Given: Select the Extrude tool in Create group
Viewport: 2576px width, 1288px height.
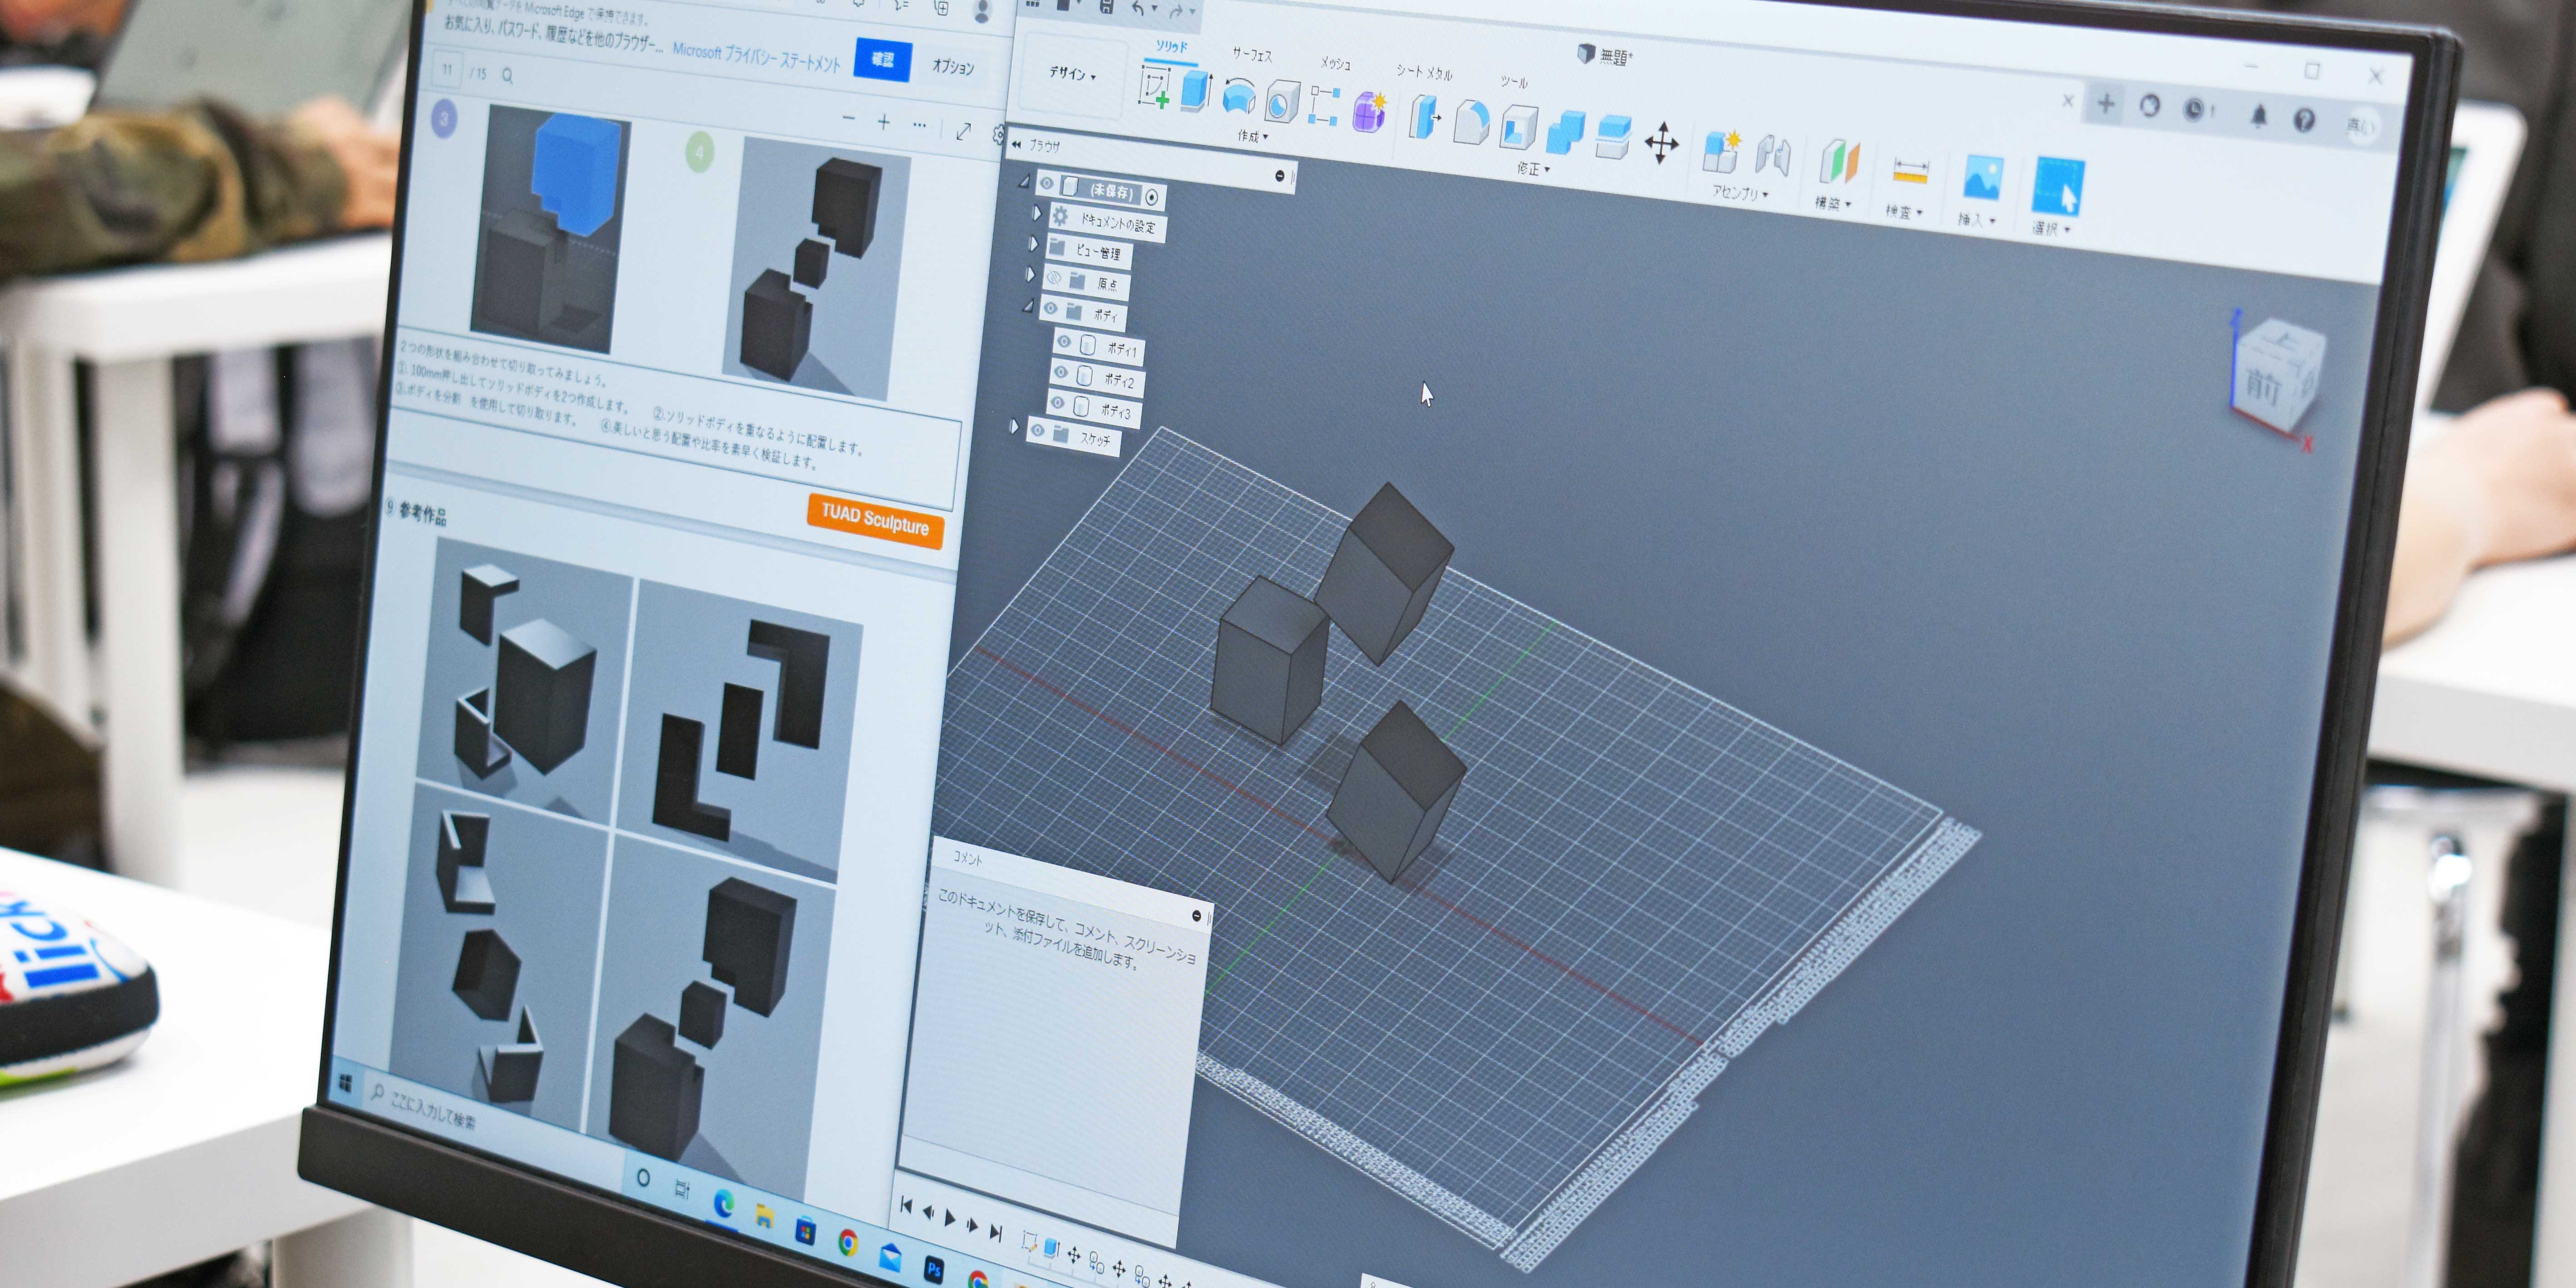Looking at the screenshot, I should coord(1196,91).
